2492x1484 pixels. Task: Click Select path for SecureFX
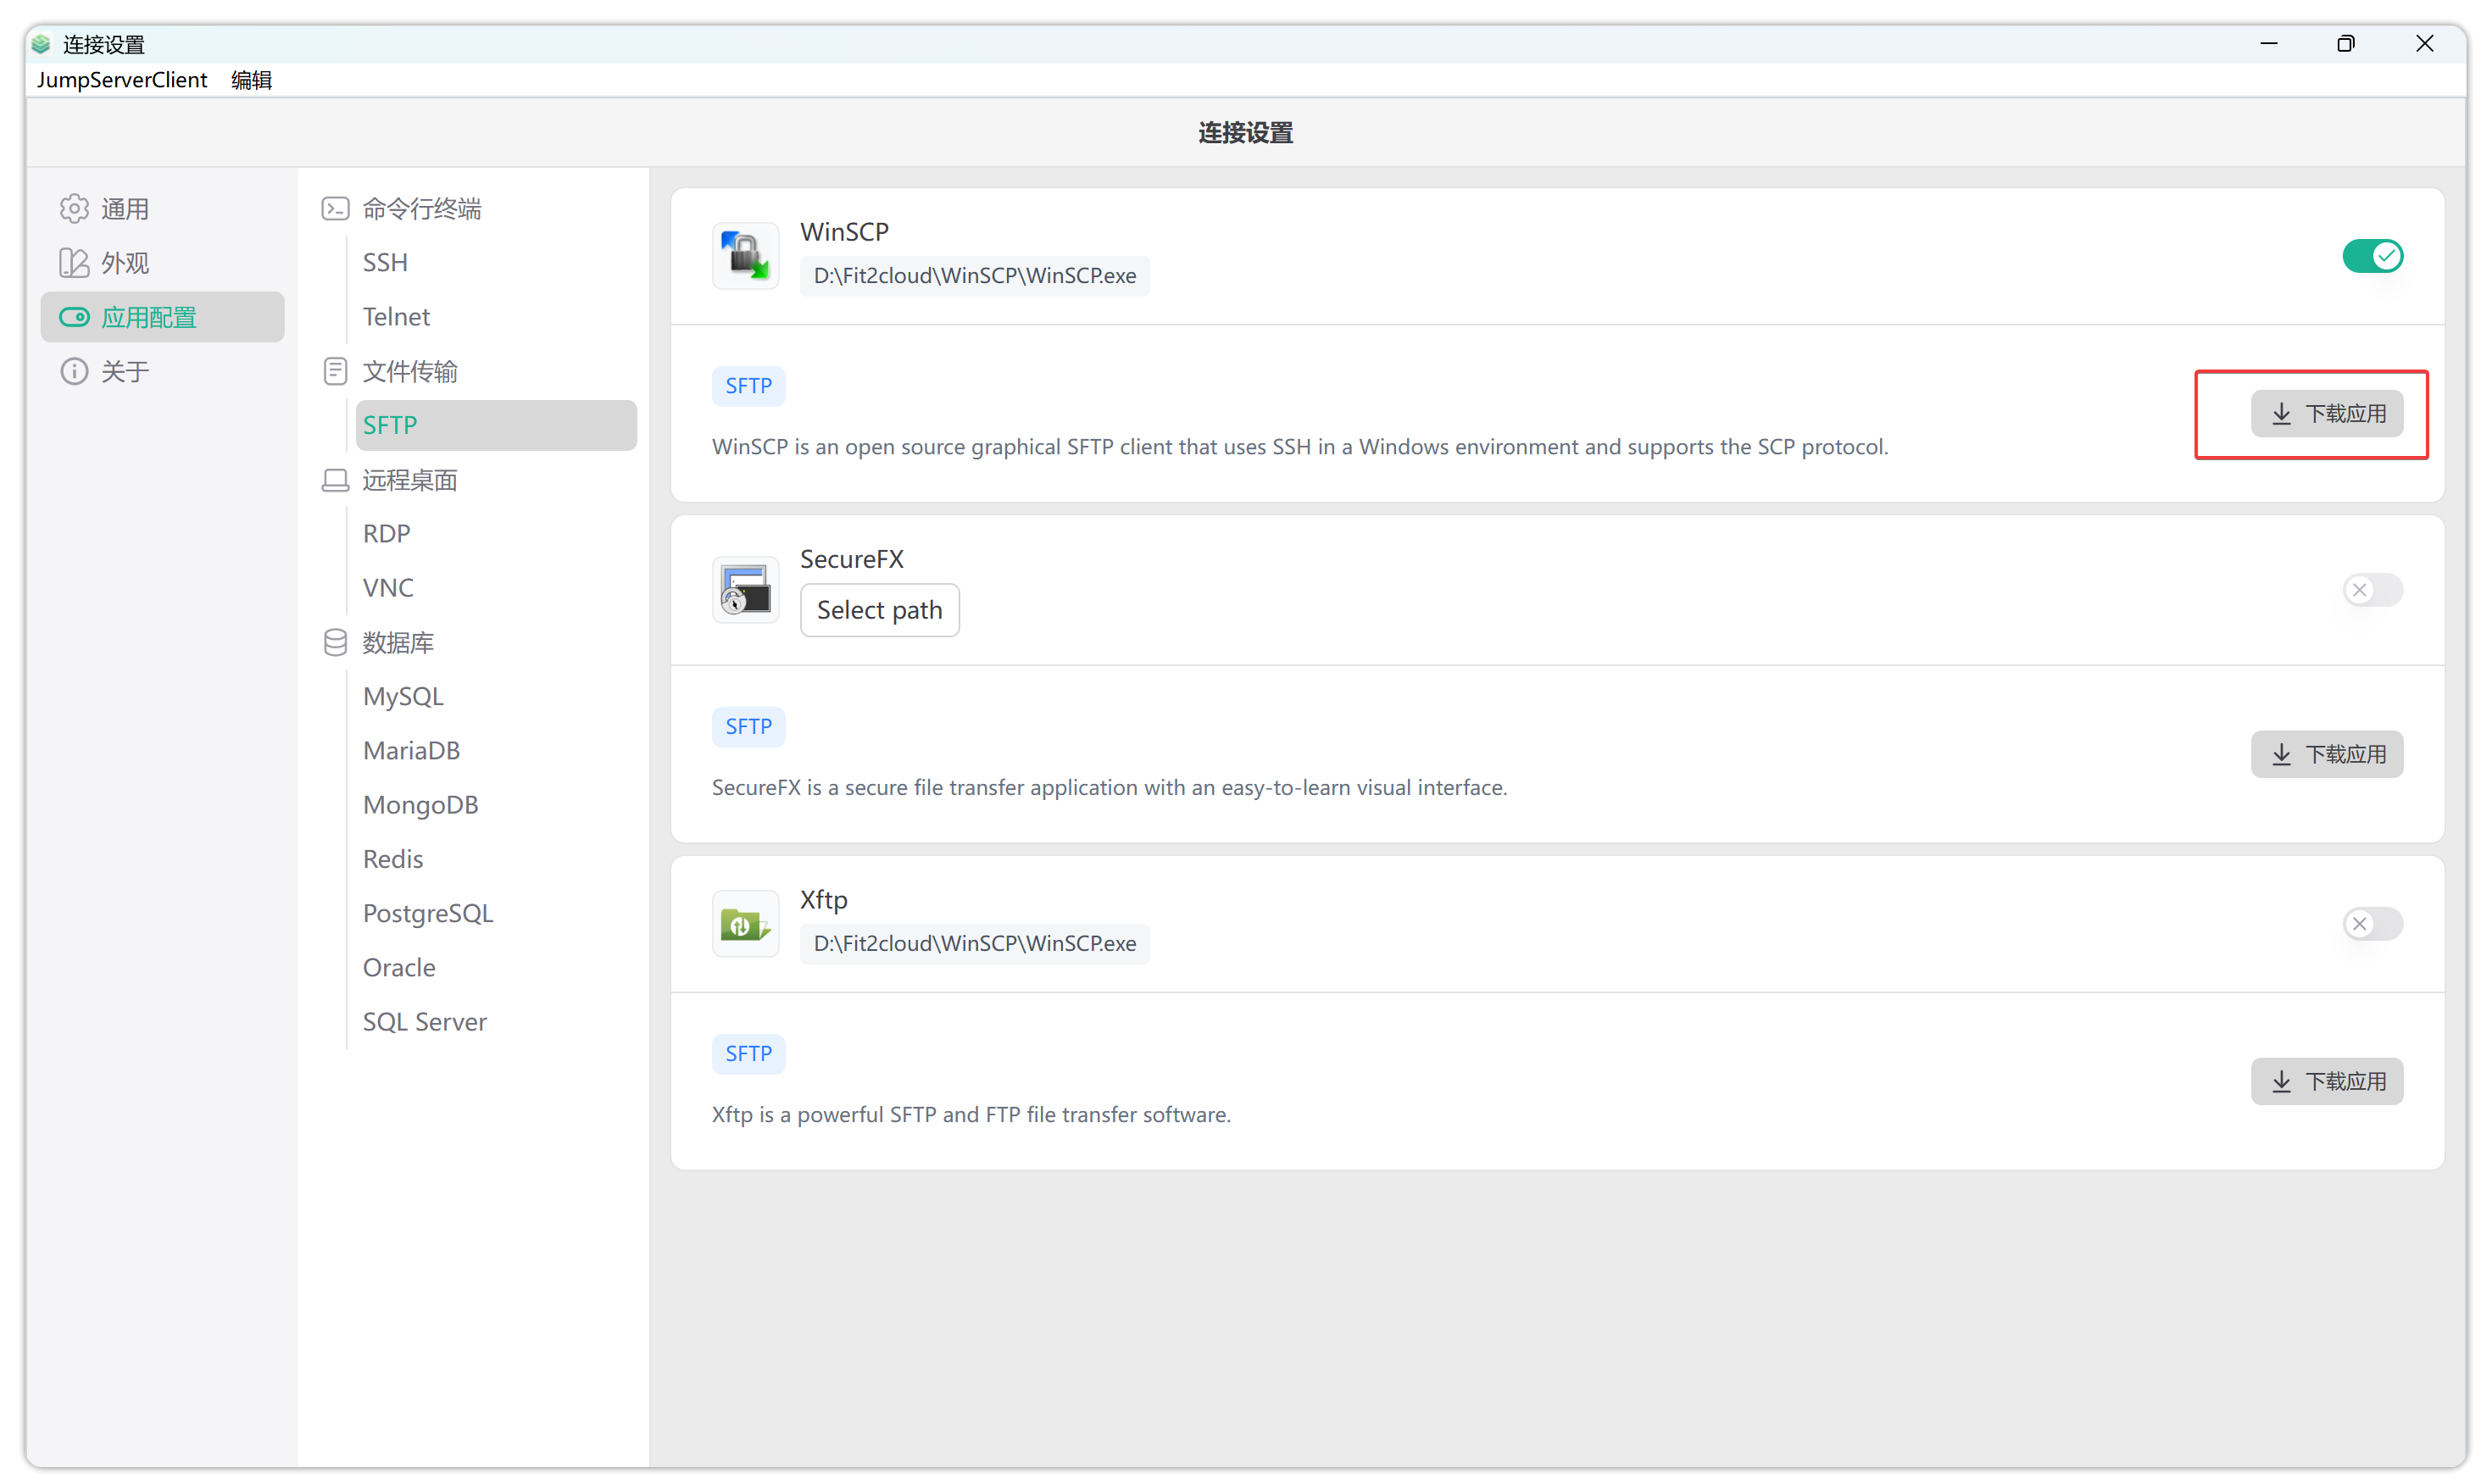[879, 610]
